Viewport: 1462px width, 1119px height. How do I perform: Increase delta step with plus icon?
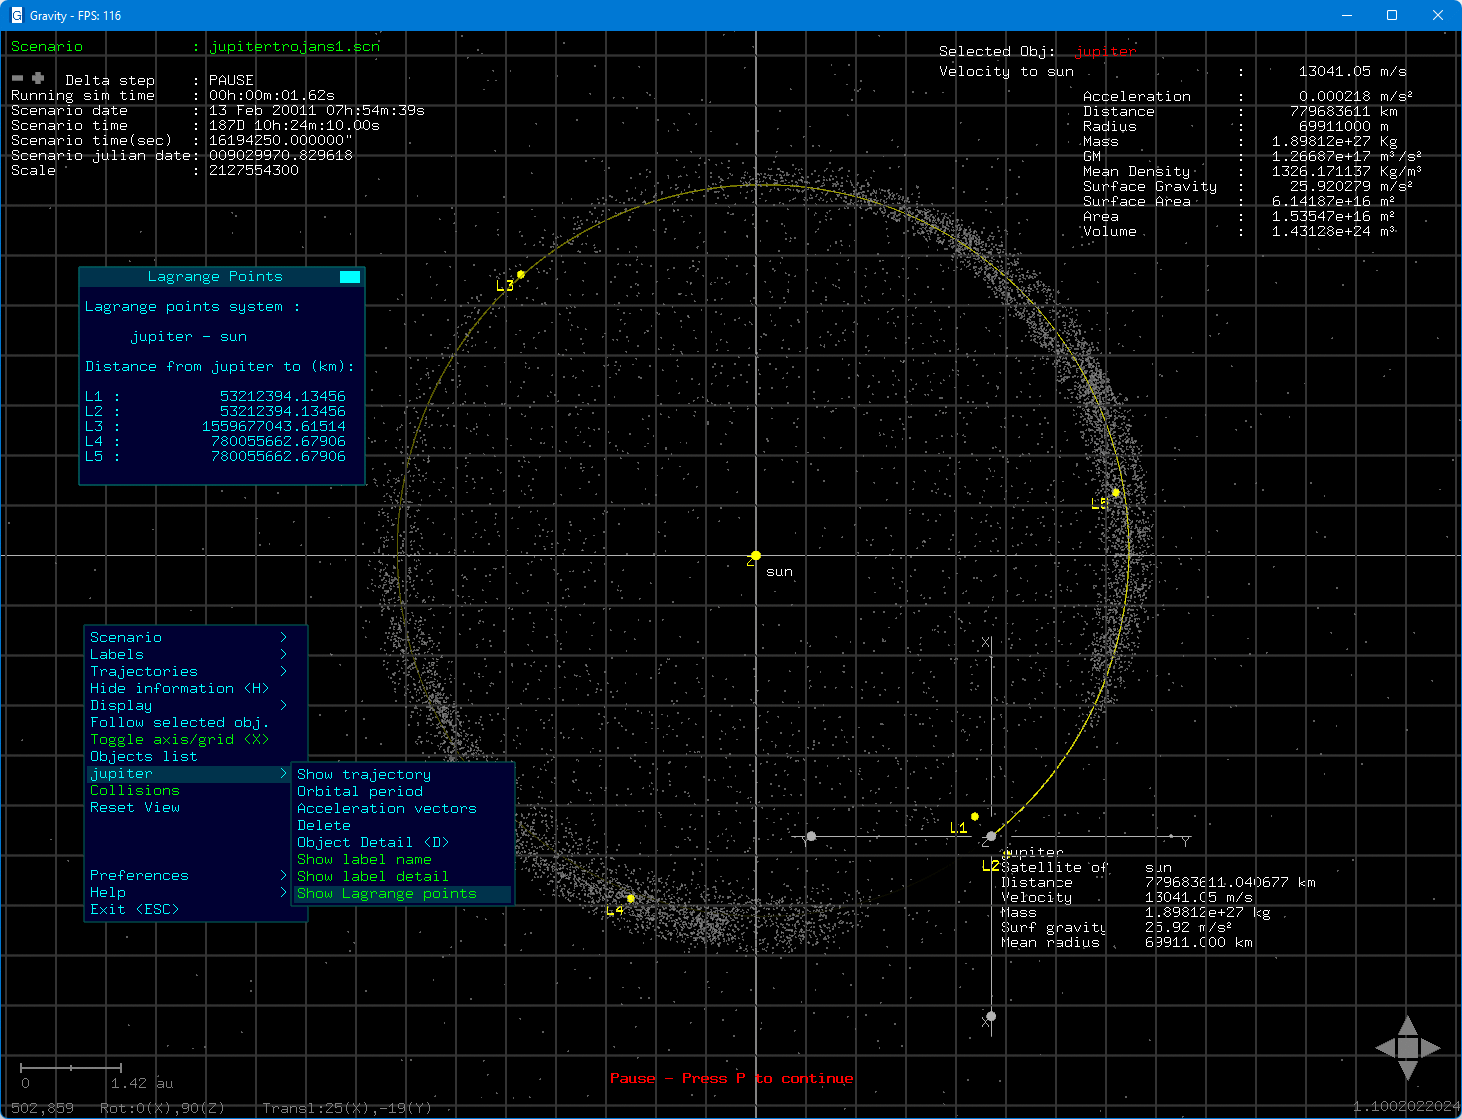point(38,78)
